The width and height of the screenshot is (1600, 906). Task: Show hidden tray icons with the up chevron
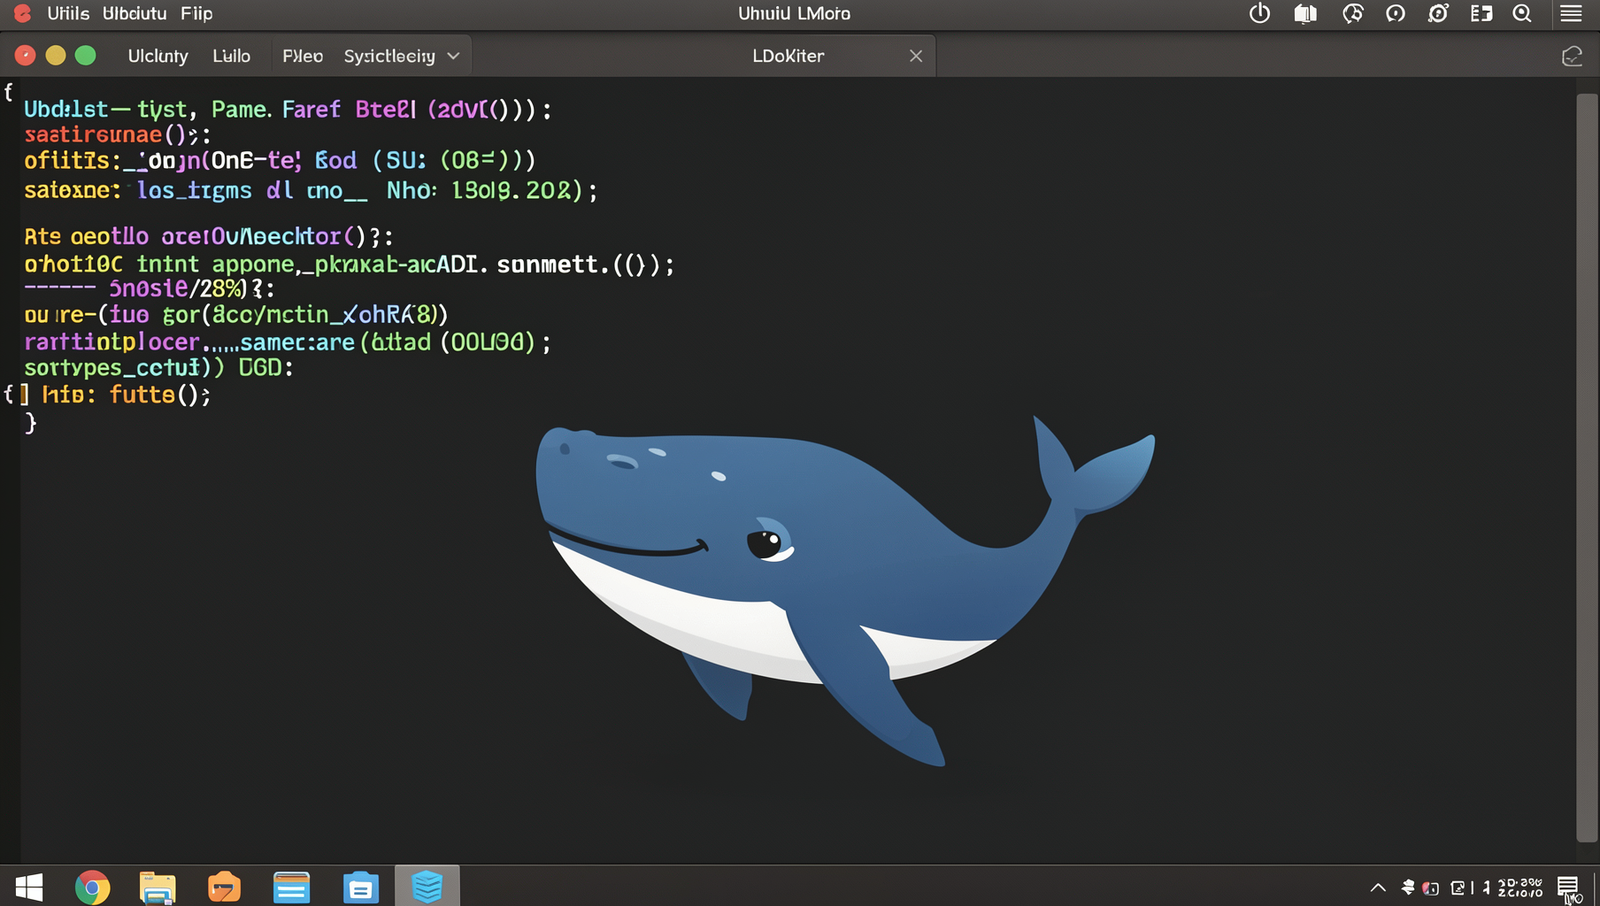(1378, 887)
